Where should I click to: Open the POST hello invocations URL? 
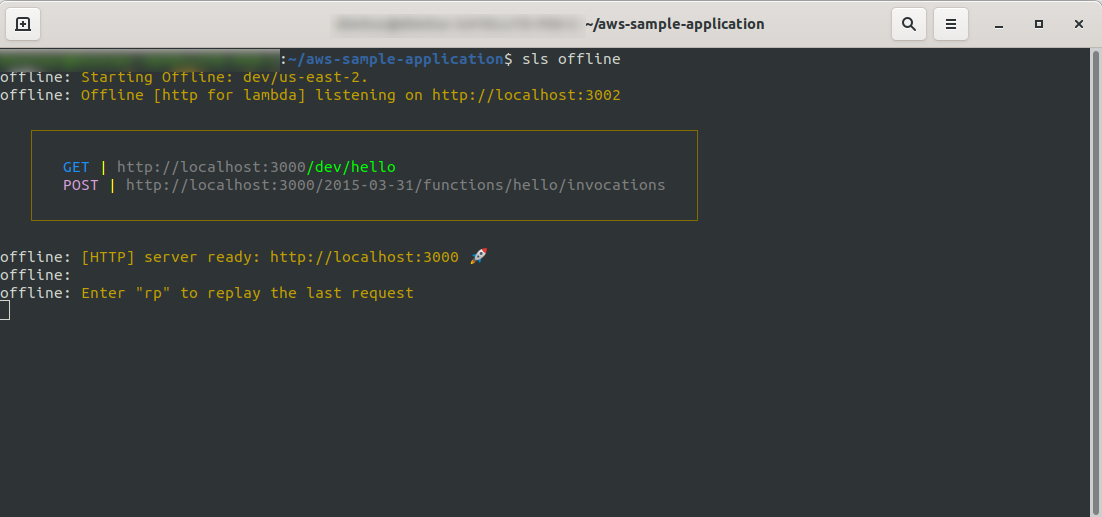point(395,185)
